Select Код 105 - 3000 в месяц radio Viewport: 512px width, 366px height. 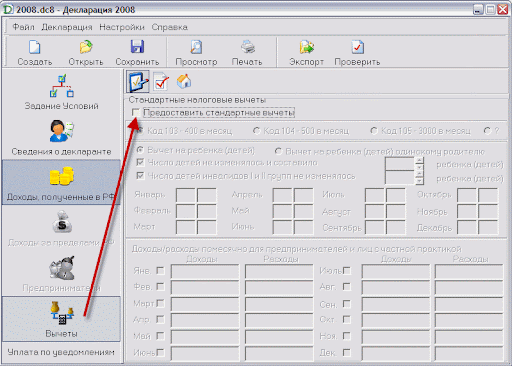pos(374,131)
